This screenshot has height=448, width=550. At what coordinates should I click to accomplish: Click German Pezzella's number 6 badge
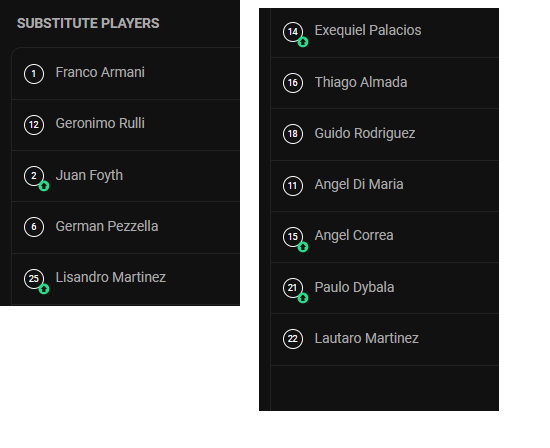click(x=34, y=227)
